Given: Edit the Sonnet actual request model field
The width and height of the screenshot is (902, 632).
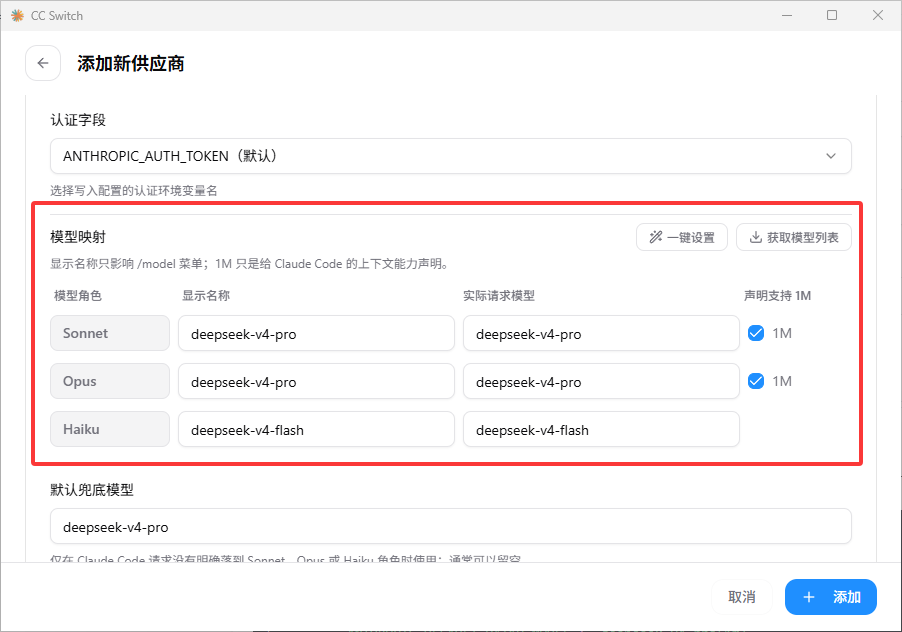Looking at the screenshot, I should point(601,333).
